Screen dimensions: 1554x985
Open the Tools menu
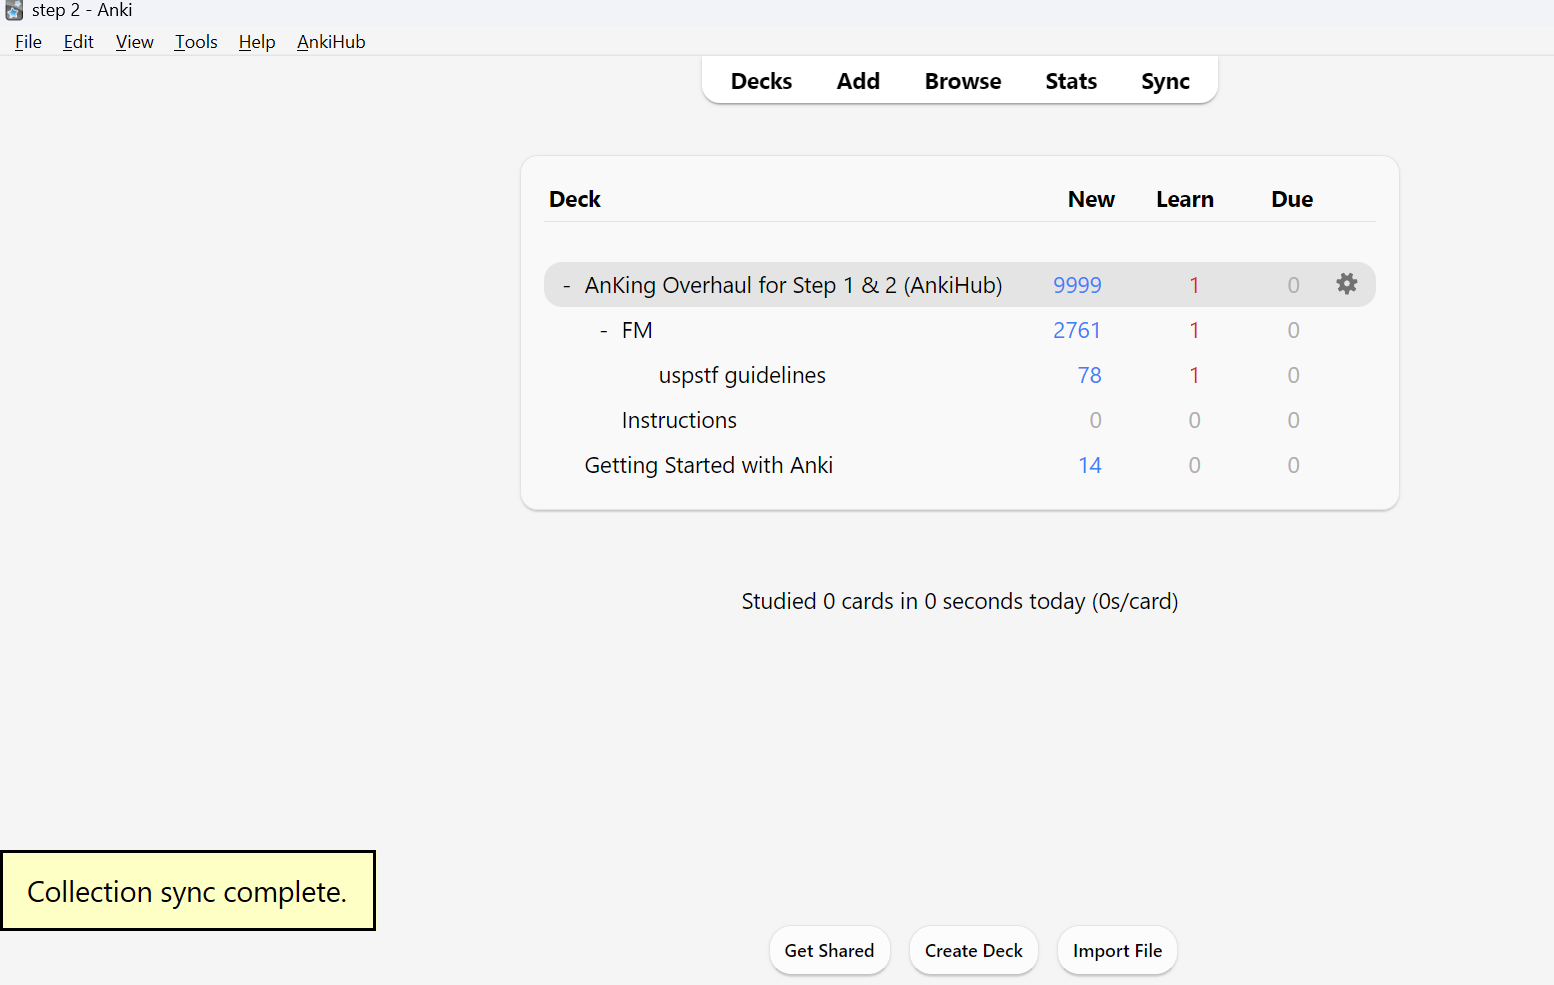click(196, 42)
